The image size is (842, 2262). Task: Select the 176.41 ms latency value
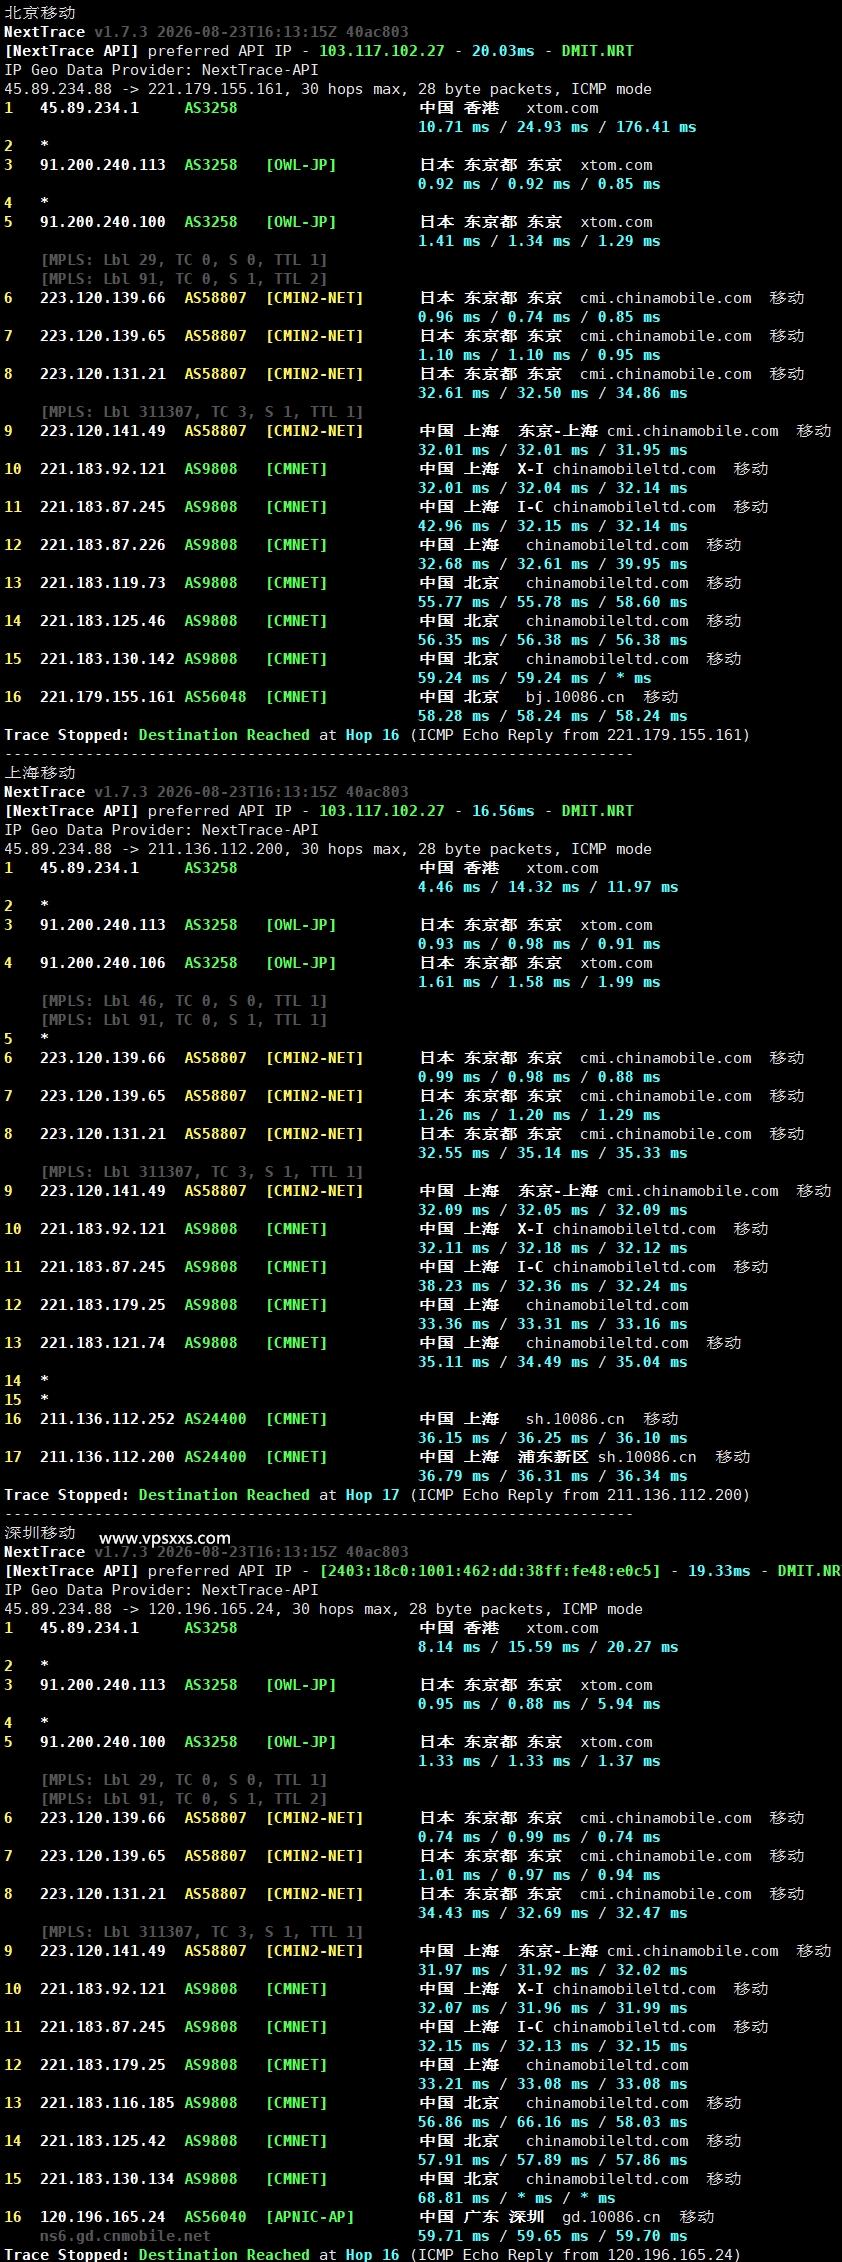[656, 127]
